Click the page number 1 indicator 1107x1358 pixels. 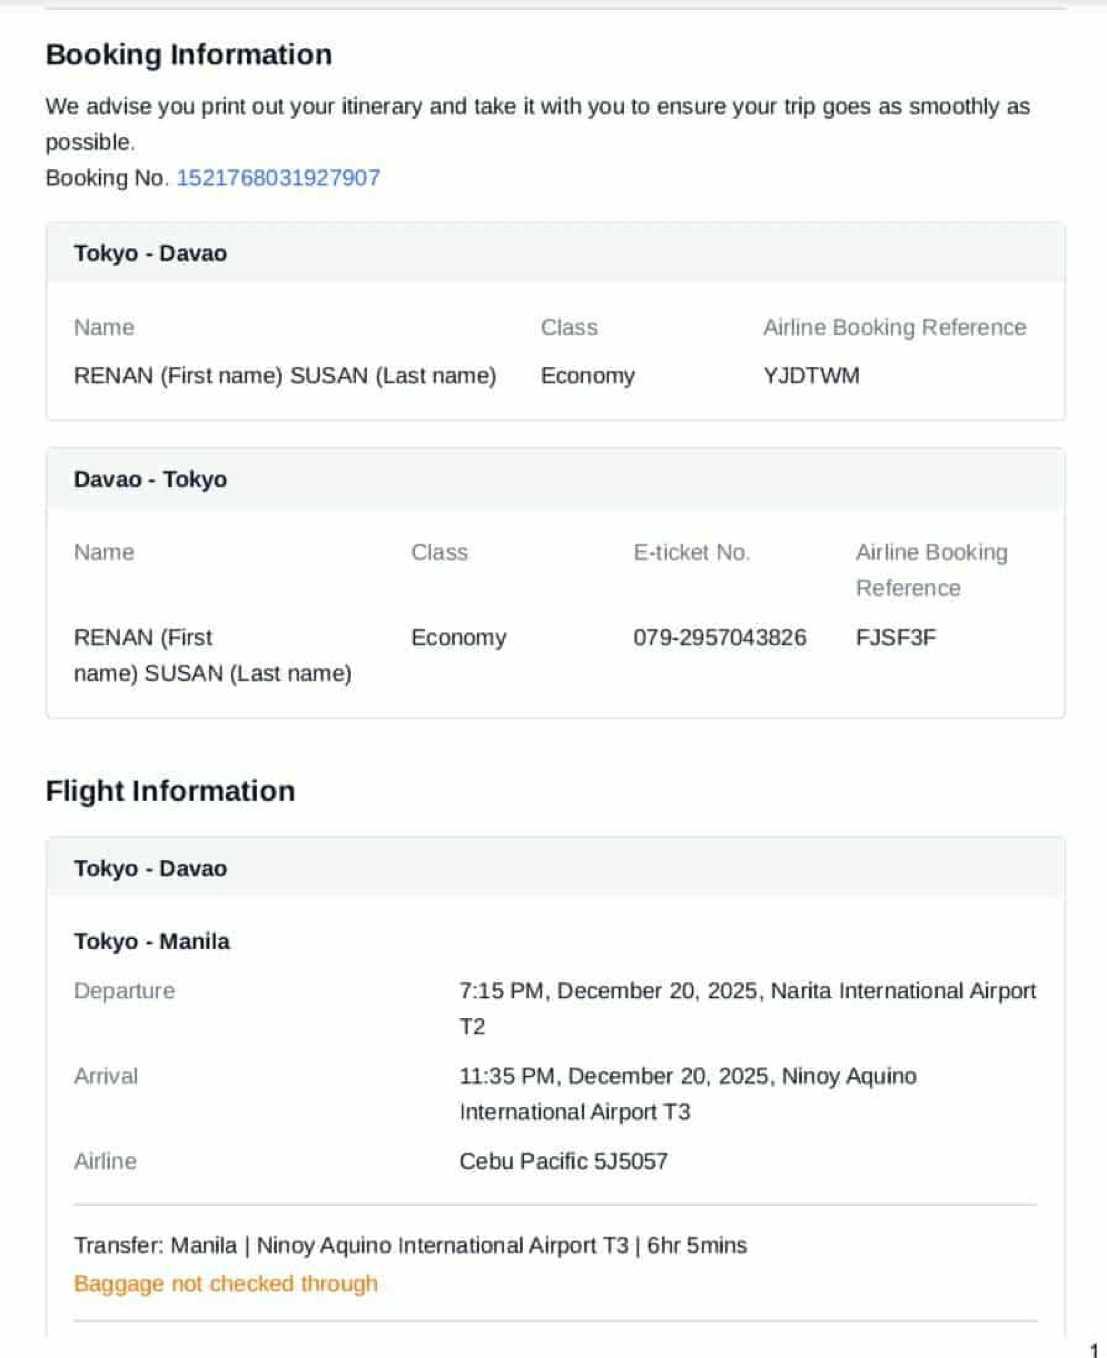pyautogui.click(x=1093, y=1350)
